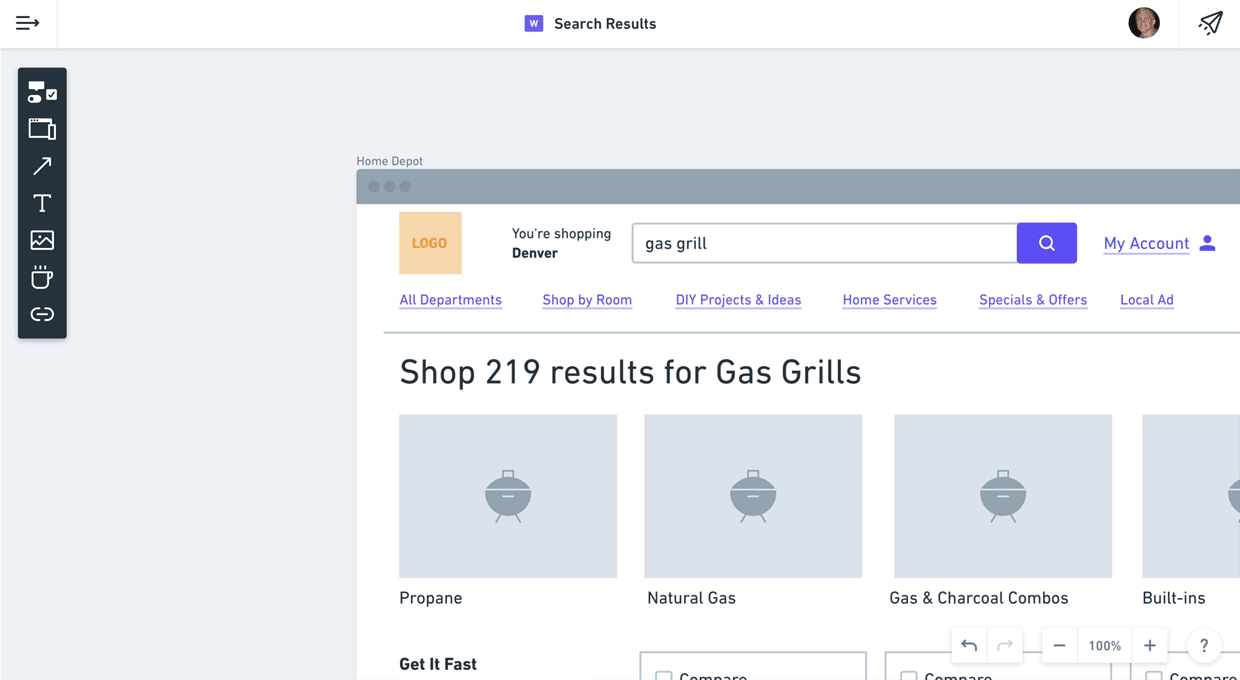Open the All Departments link
The width and height of the screenshot is (1240, 680).
(x=450, y=300)
